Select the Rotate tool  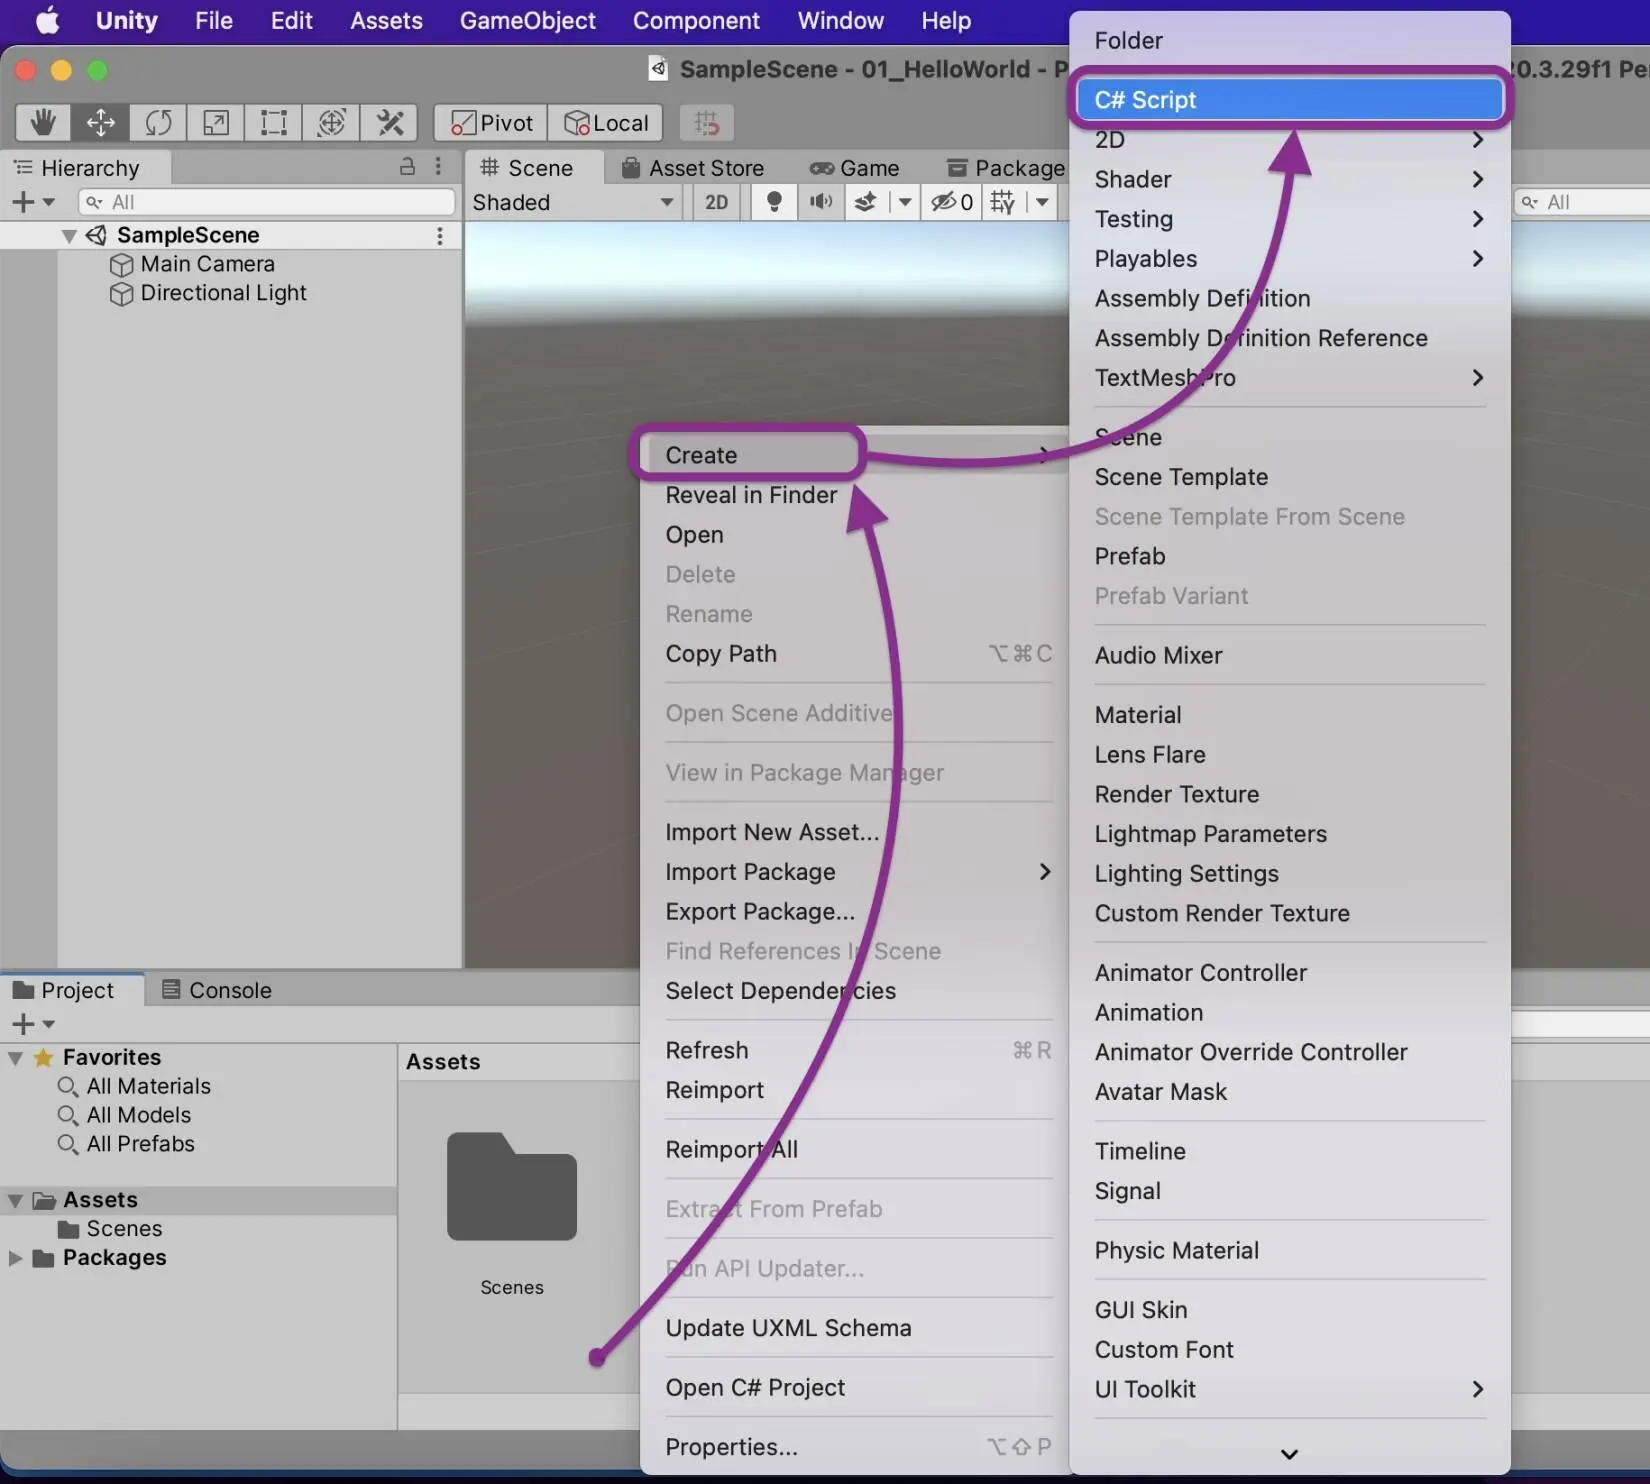point(158,123)
